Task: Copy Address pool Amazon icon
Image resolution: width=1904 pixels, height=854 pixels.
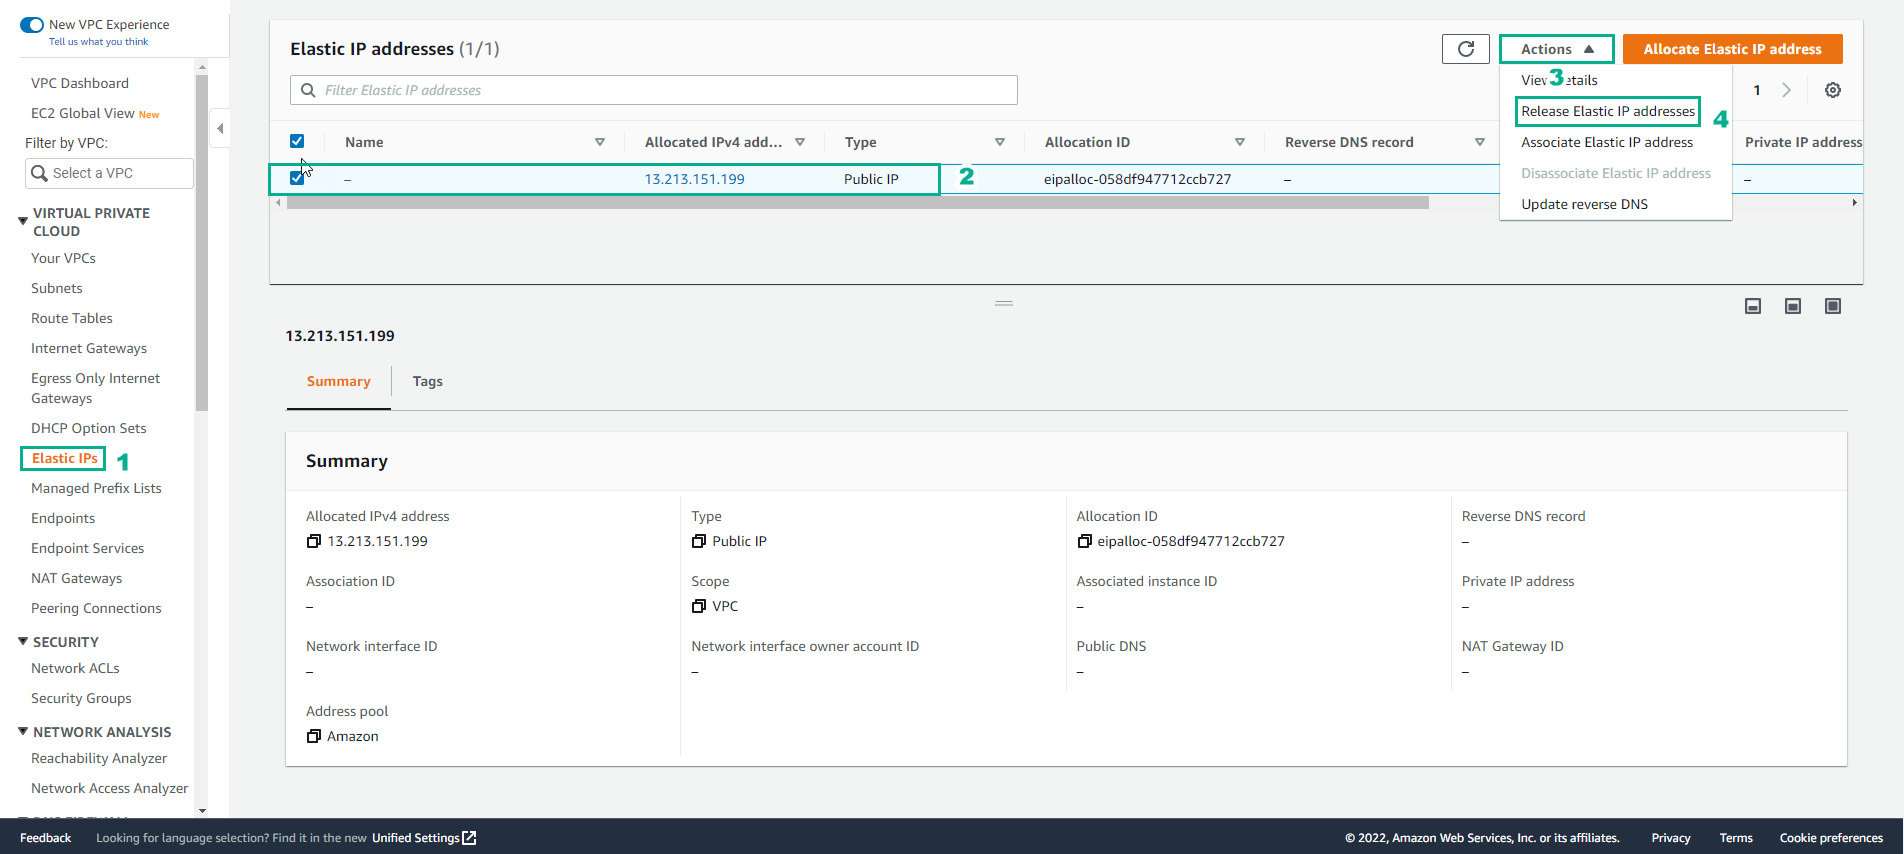Action: coord(314,736)
